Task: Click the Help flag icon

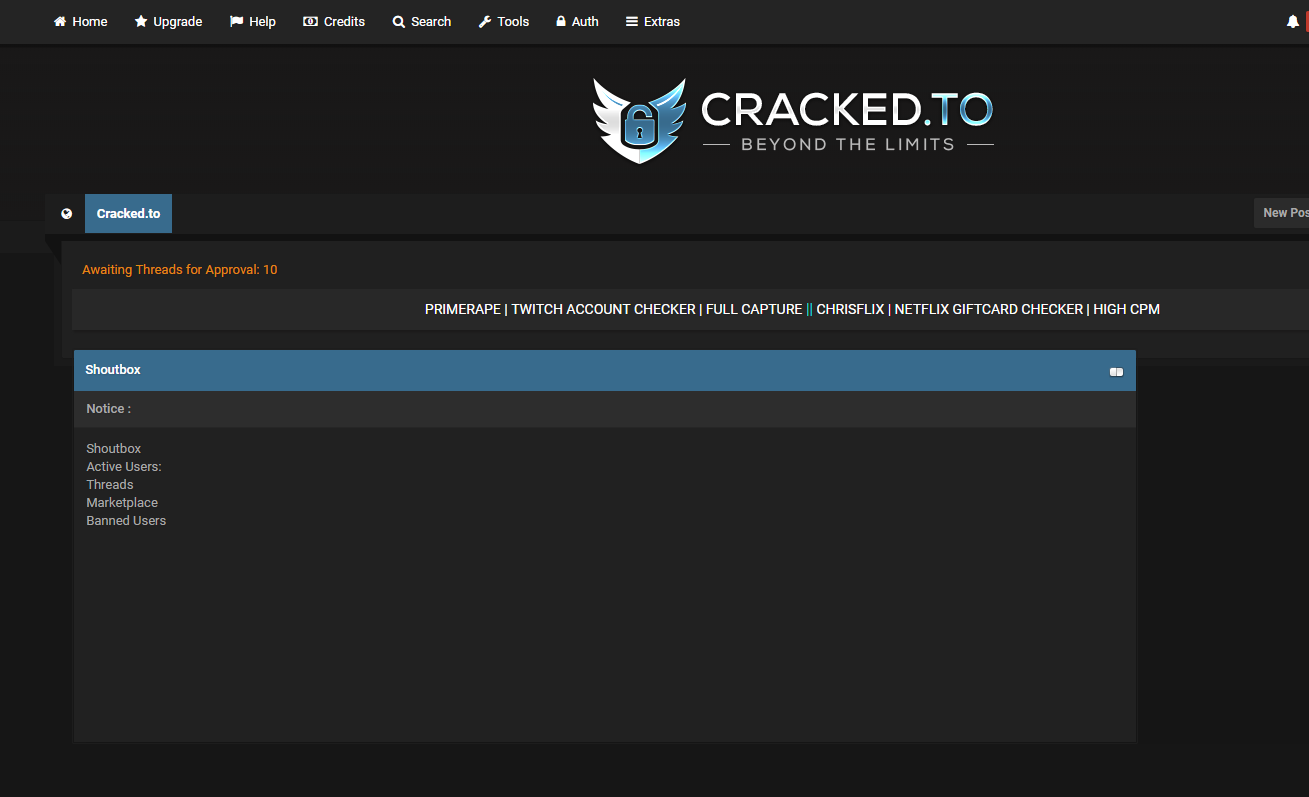Action: click(236, 21)
